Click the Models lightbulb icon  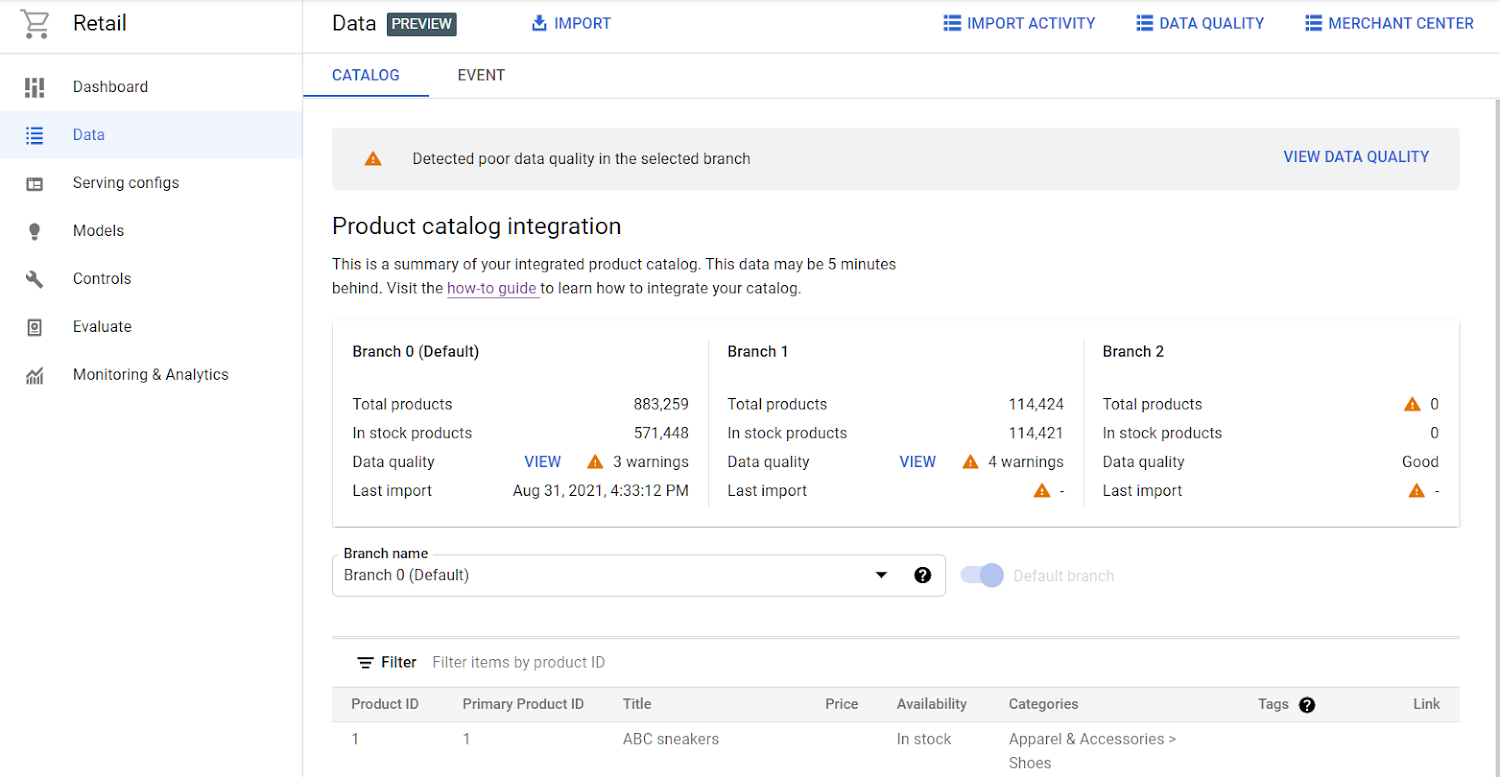click(x=35, y=231)
